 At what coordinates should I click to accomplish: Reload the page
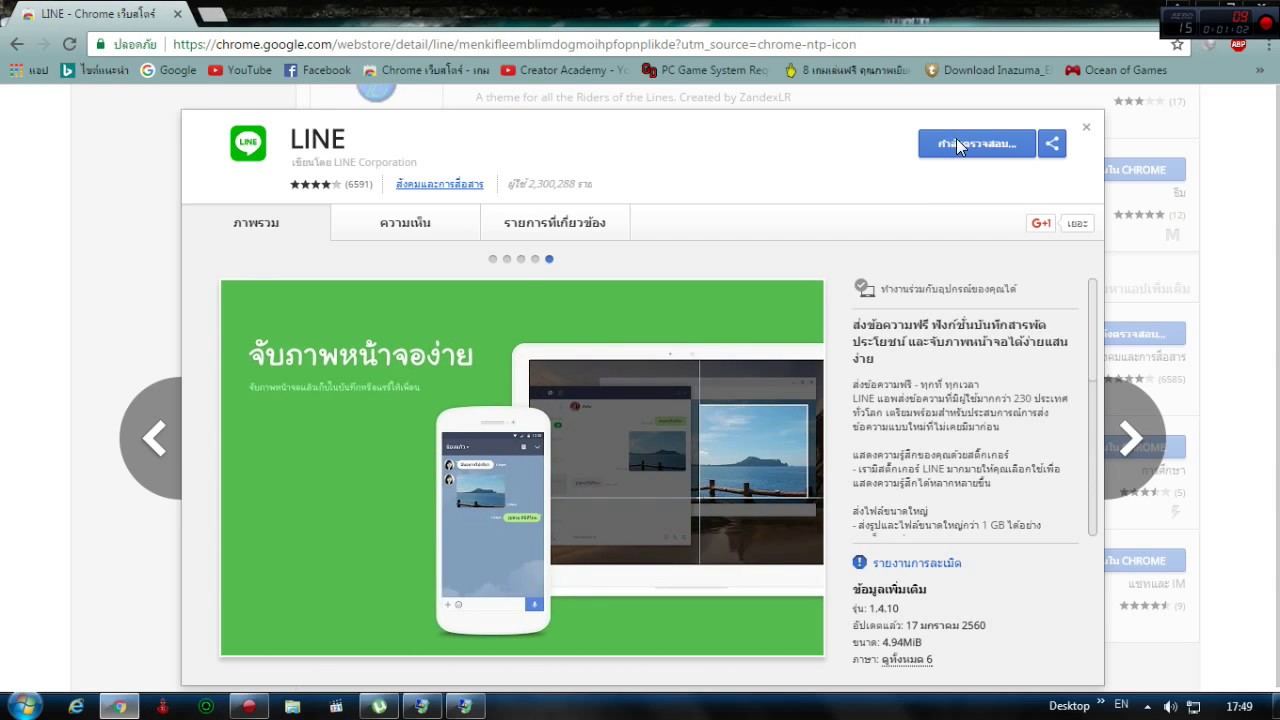tap(69, 44)
